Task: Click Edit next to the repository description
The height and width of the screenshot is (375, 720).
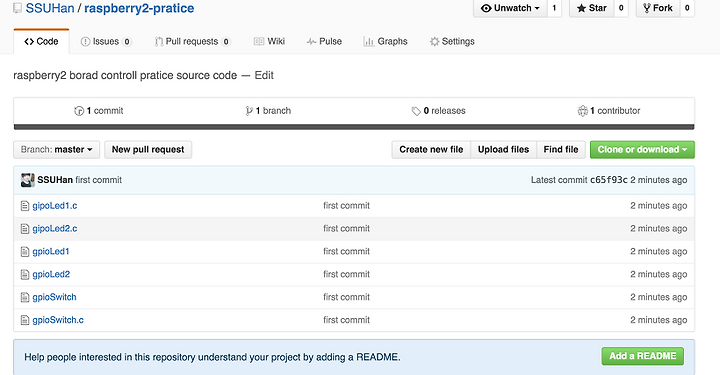Action: 264,75
